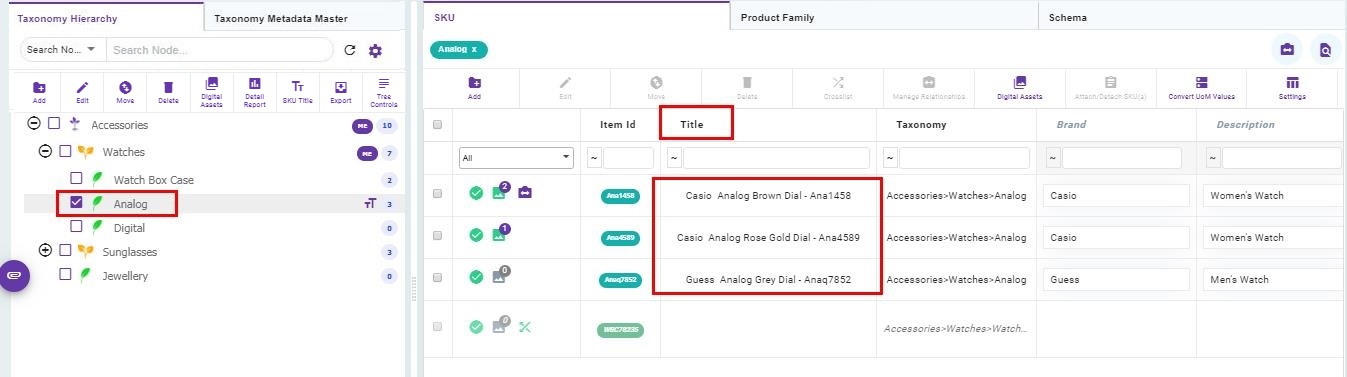Click the image icon with badge 1 on Ana4589
The width and height of the screenshot is (1347, 377).
(499, 235)
